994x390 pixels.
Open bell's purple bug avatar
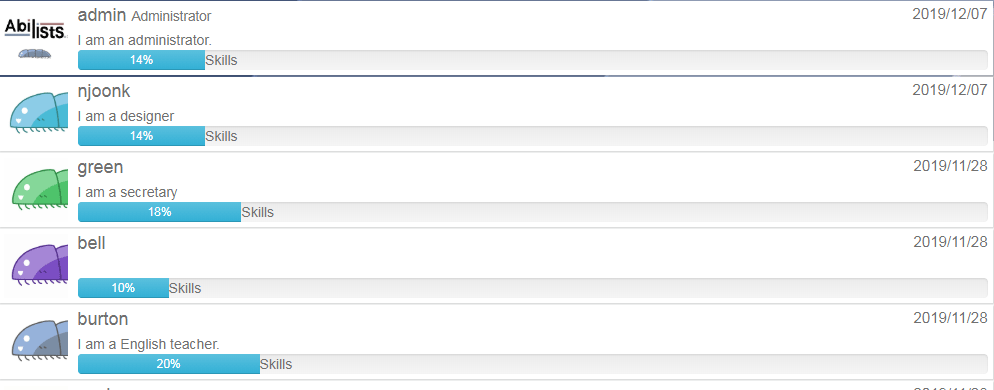[38, 265]
